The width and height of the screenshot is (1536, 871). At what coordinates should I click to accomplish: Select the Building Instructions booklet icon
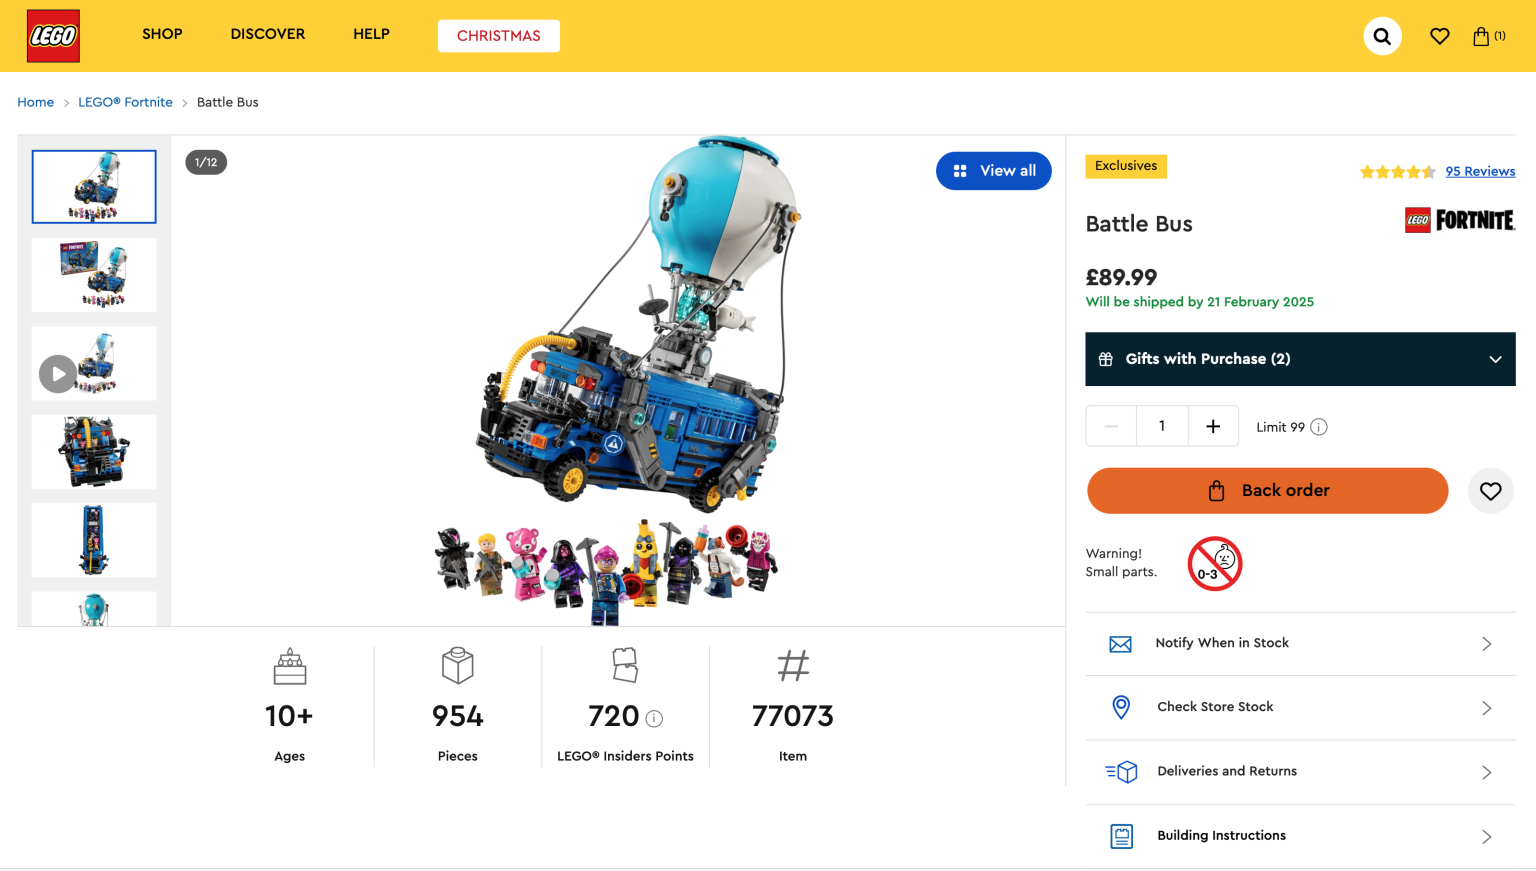[x=1121, y=836]
